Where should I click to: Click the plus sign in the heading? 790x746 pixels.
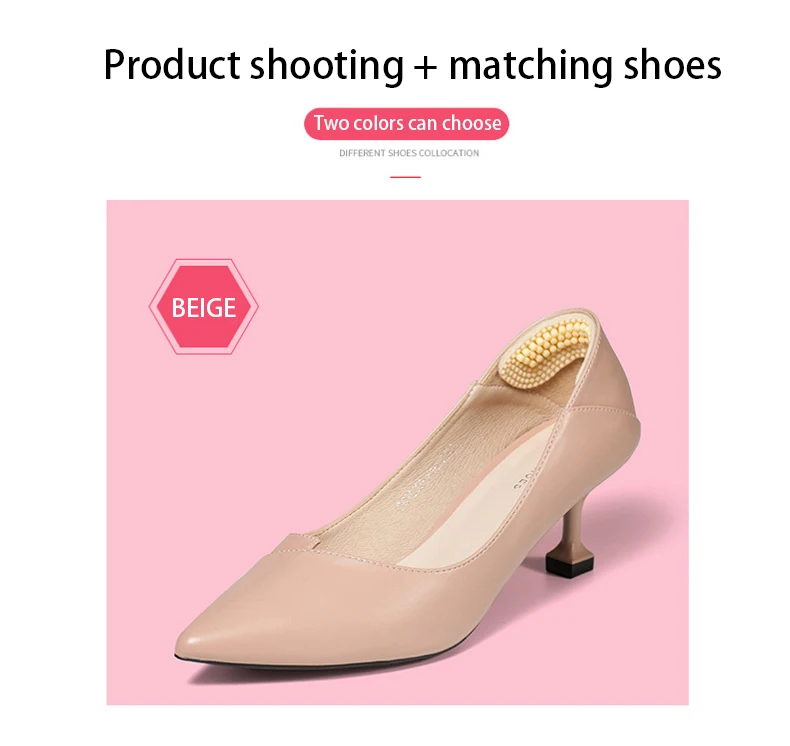pos(426,67)
